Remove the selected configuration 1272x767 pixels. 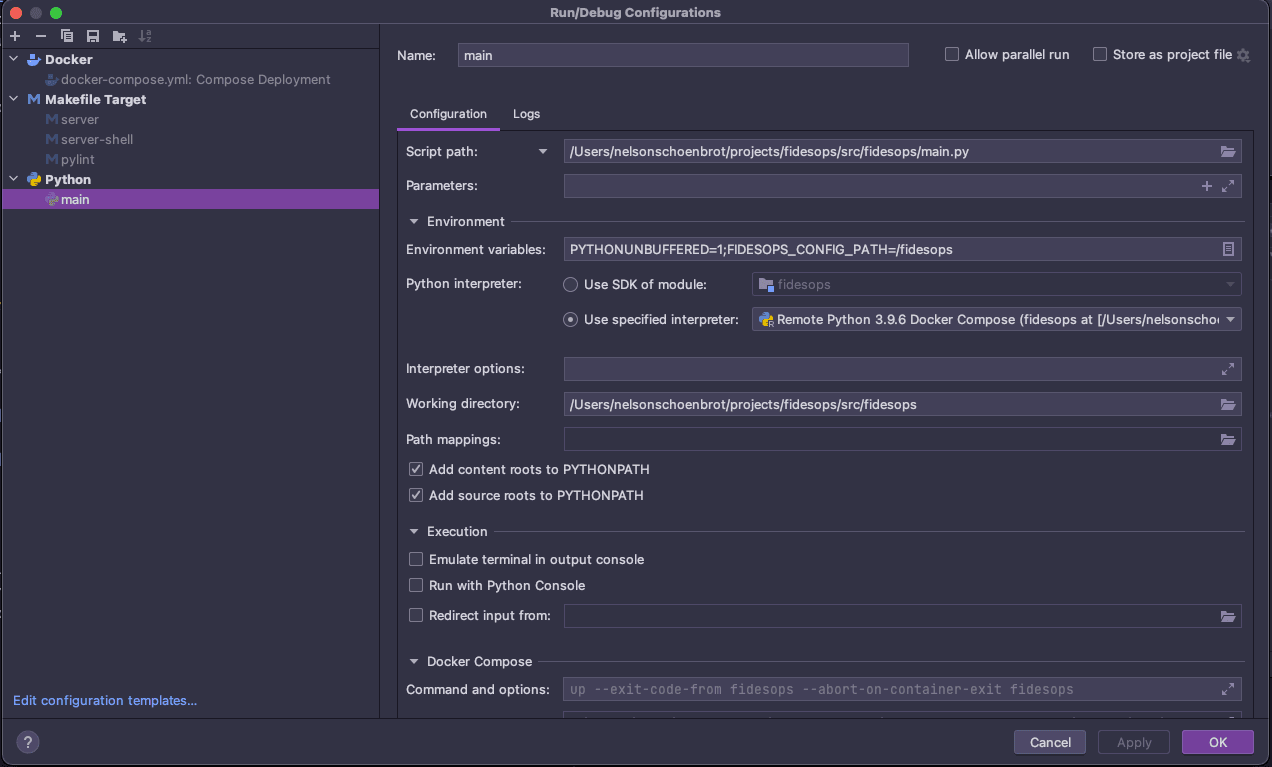point(41,36)
